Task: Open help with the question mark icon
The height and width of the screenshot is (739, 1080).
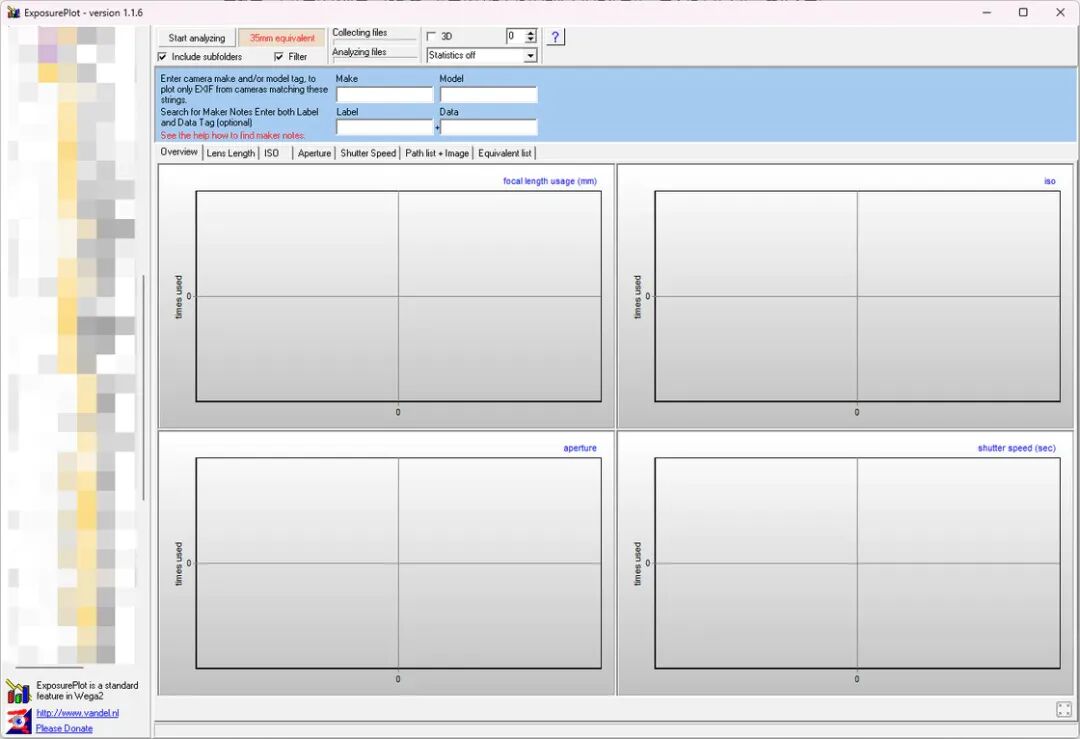Action: (555, 37)
